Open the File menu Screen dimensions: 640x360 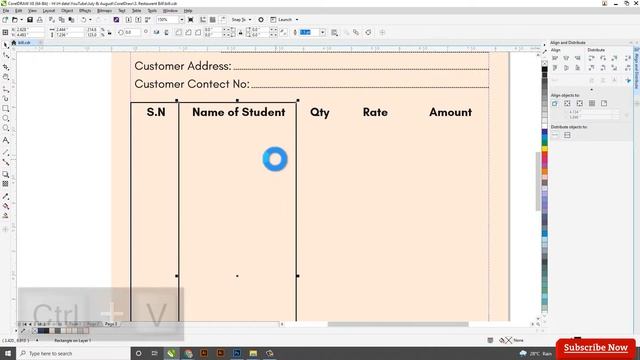pos(6,11)
